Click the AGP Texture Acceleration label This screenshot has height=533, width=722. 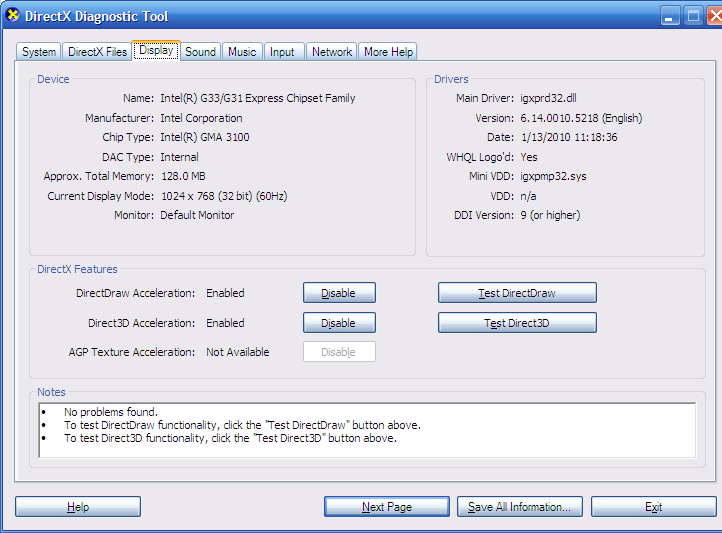point(132,352)
